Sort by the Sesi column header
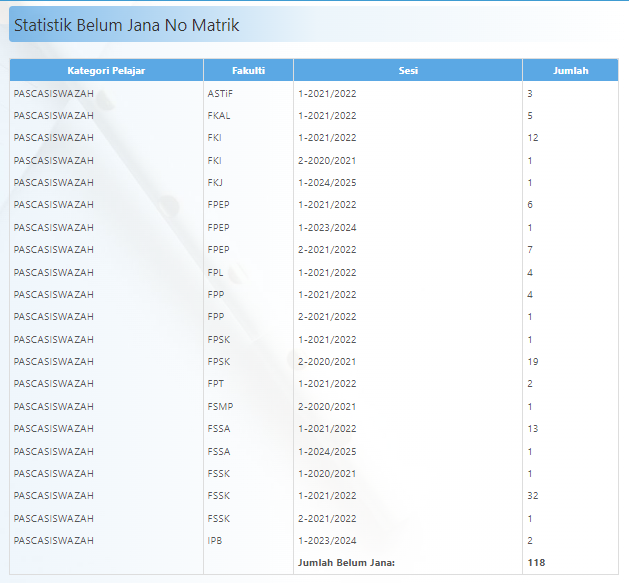 [407, 71]
